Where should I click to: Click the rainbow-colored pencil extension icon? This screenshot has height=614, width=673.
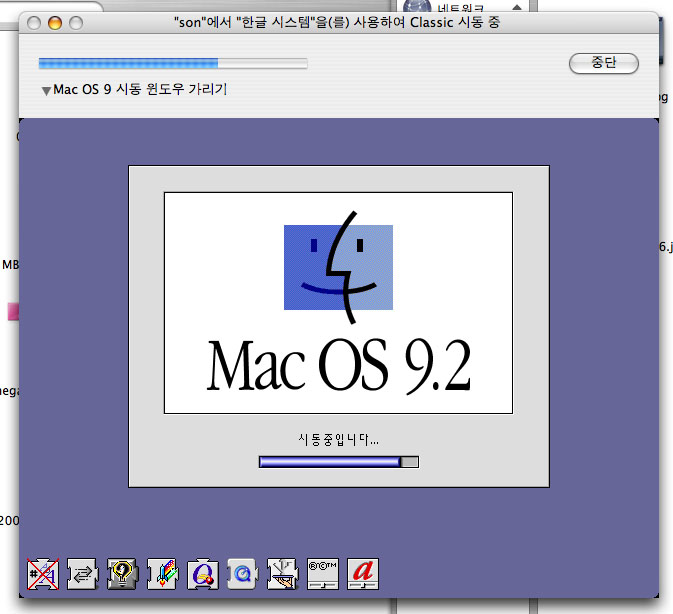click(x=162, y=573)
